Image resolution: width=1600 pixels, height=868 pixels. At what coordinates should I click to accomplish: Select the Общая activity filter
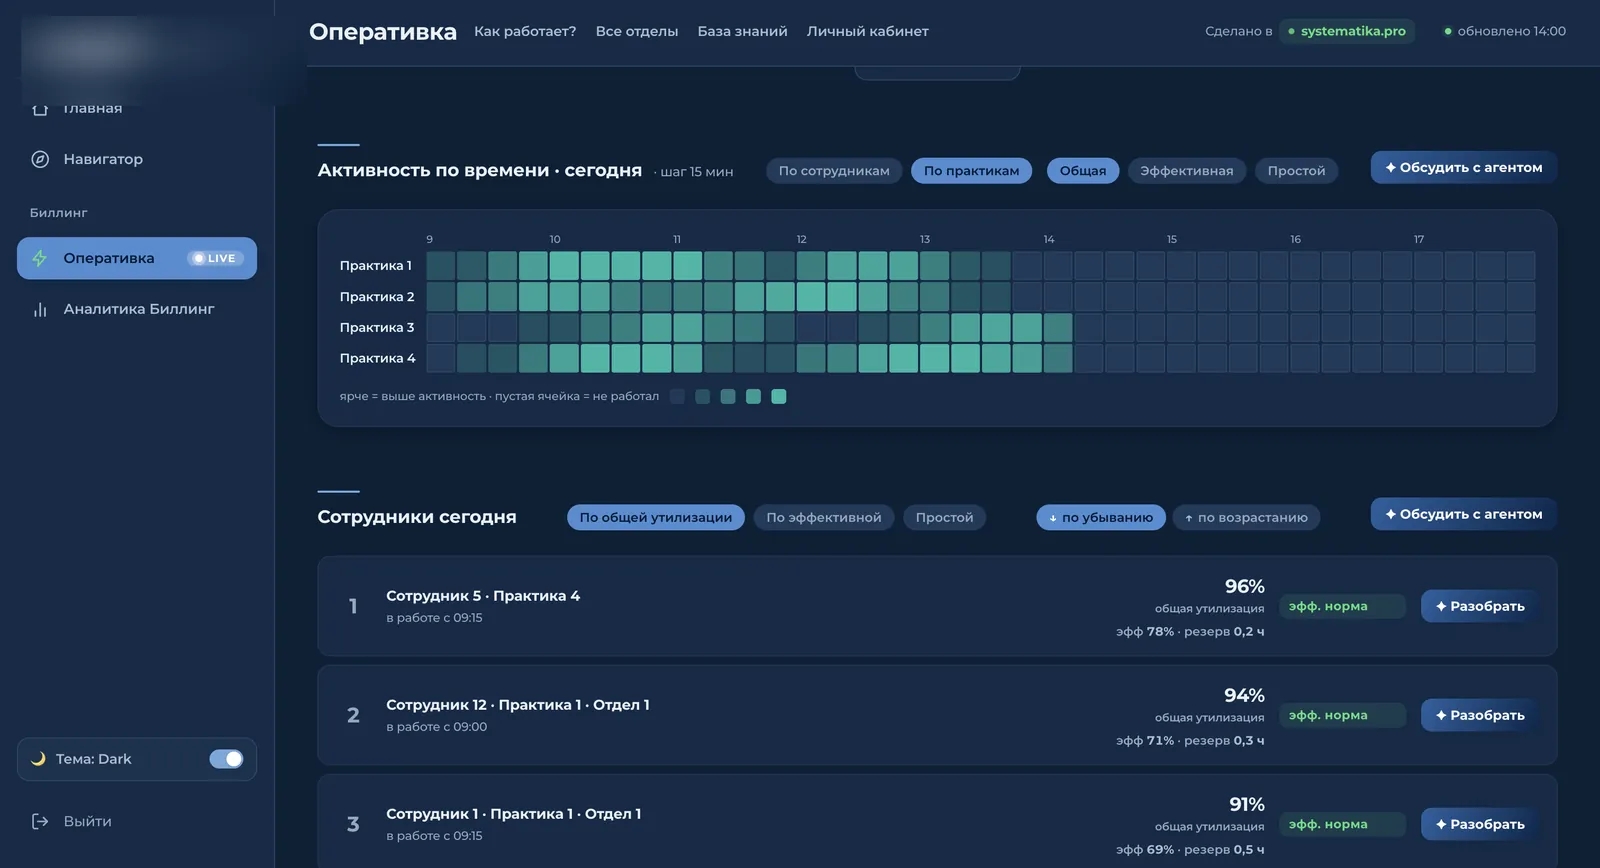pyautogui.click(x=1083, y=171)
